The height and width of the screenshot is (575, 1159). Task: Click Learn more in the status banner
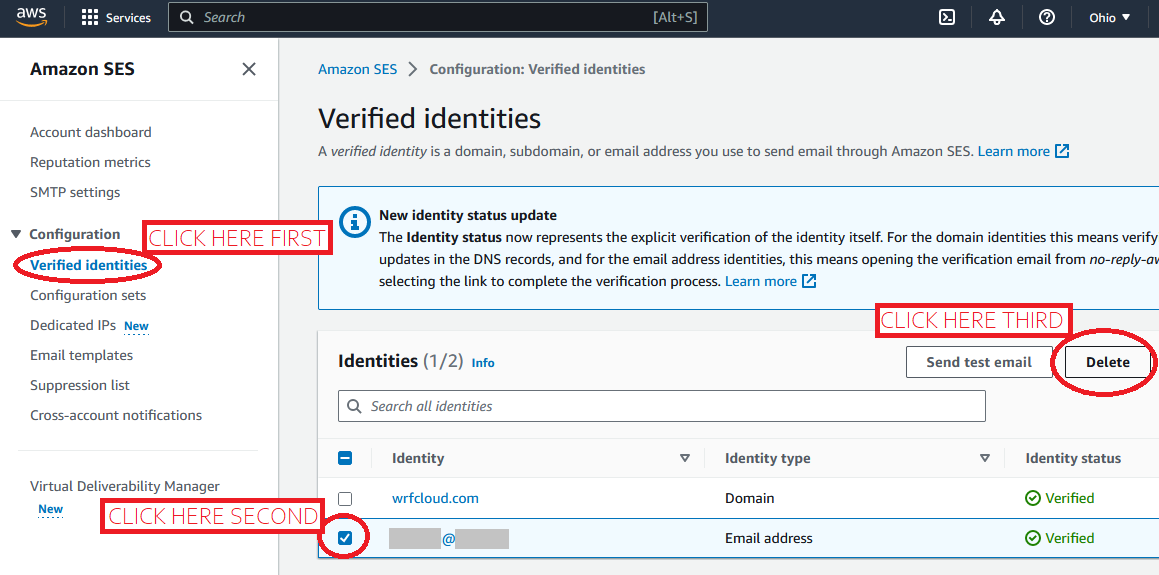(761, 282)
